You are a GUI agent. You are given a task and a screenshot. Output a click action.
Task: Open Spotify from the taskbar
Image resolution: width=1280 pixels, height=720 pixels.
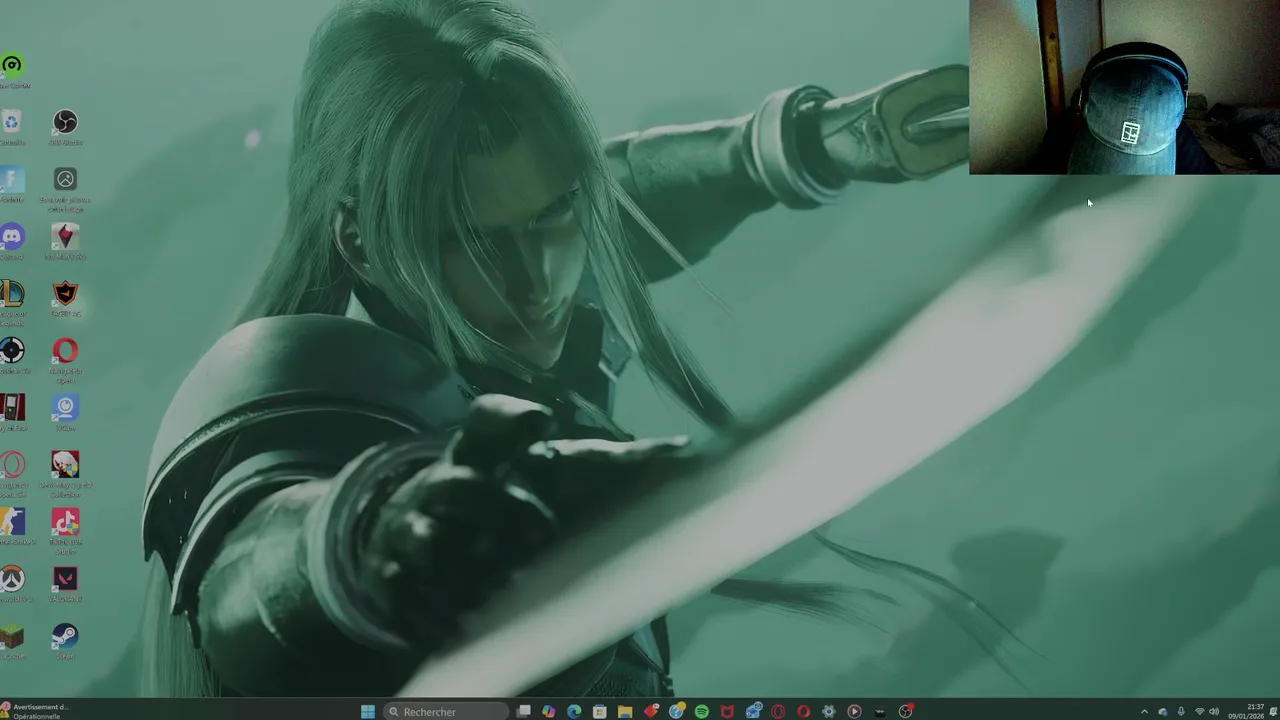(702, 711)
